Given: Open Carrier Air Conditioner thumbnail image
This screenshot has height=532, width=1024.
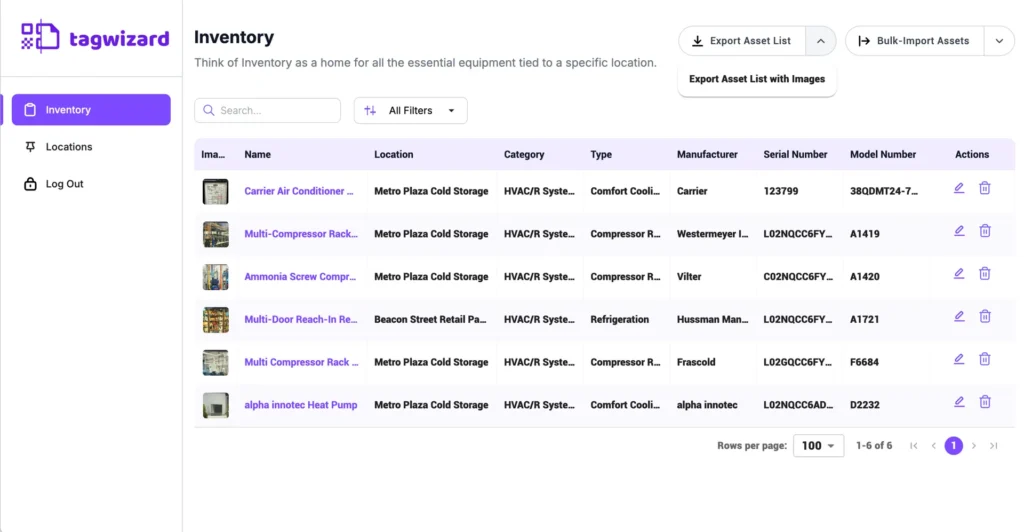Looking at the screenshot, I should [x=216, y=191].
